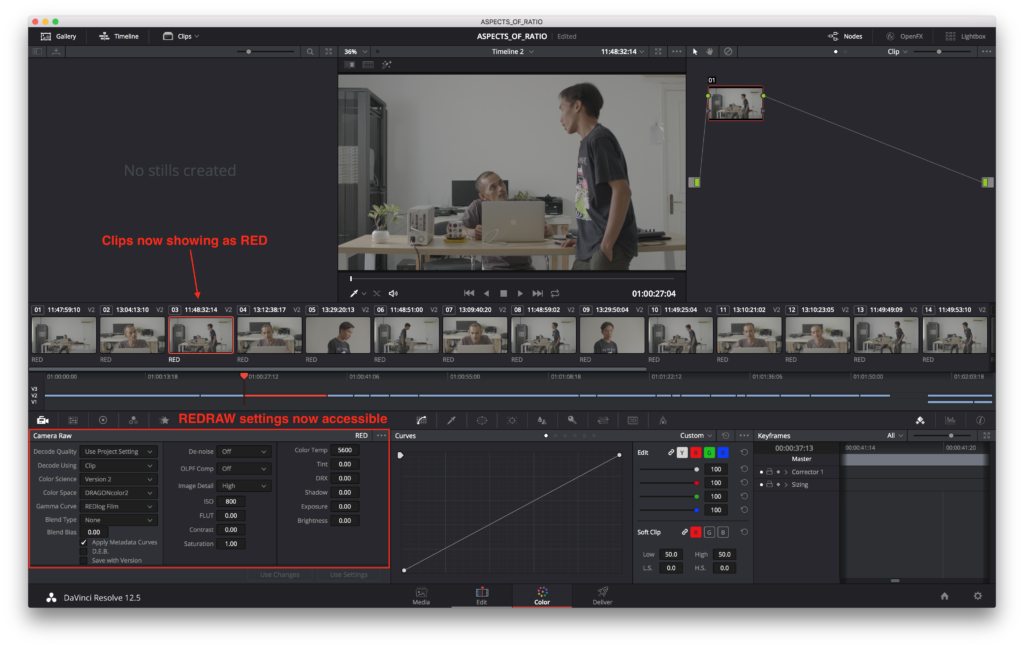Screen dimensions: 1024x648
Task: Toggle the Timeline panel button
Action: pos(119,37)
